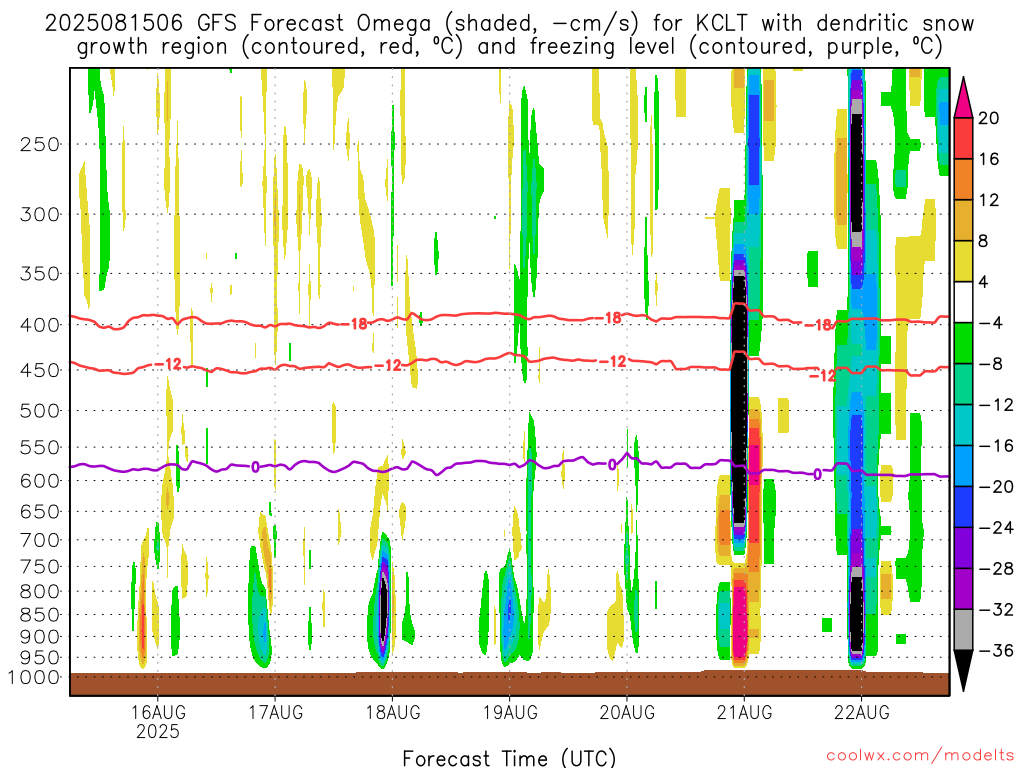Click the 600 pressure level label

click(x=40, y=481)
